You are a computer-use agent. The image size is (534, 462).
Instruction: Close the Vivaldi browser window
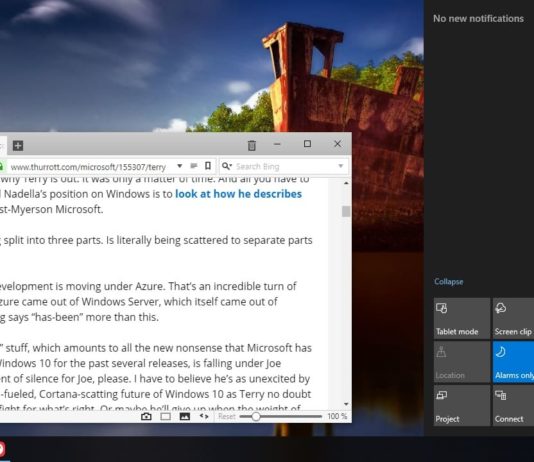tap(337, 144)
